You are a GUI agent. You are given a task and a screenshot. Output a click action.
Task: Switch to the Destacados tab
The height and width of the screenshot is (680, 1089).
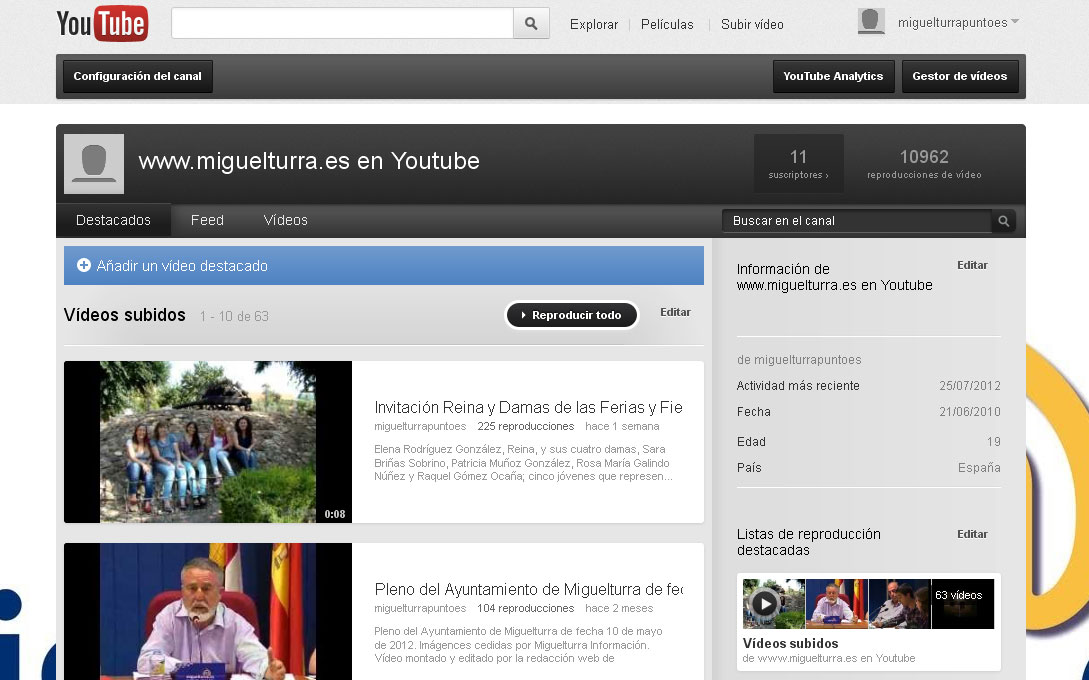[x=113, y=220]
